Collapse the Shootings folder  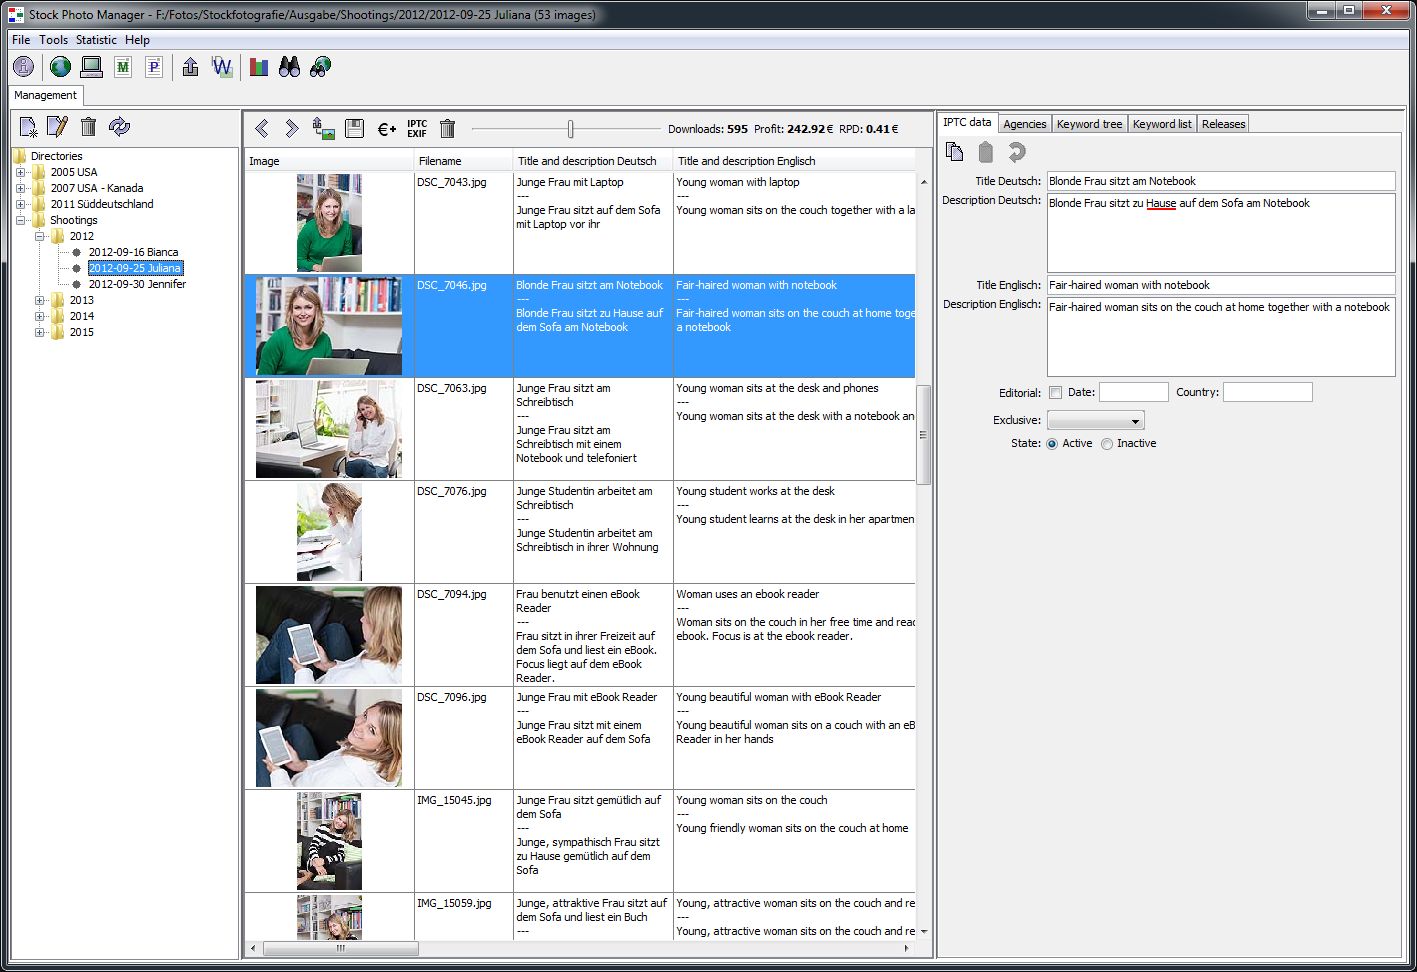[x=21, y=220]
